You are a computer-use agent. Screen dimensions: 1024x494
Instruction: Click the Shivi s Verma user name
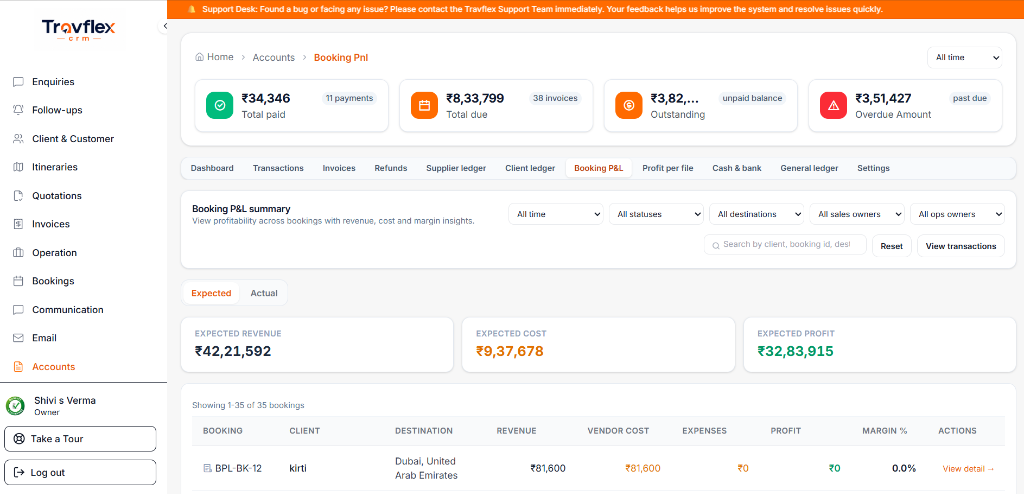pyautogui.click(x=65, y=400)
